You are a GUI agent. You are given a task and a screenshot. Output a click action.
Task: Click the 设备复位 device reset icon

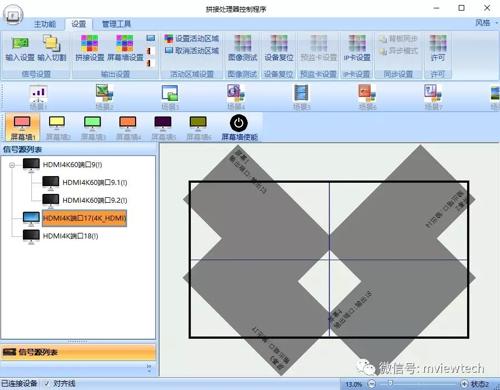[x=279, y=49]
